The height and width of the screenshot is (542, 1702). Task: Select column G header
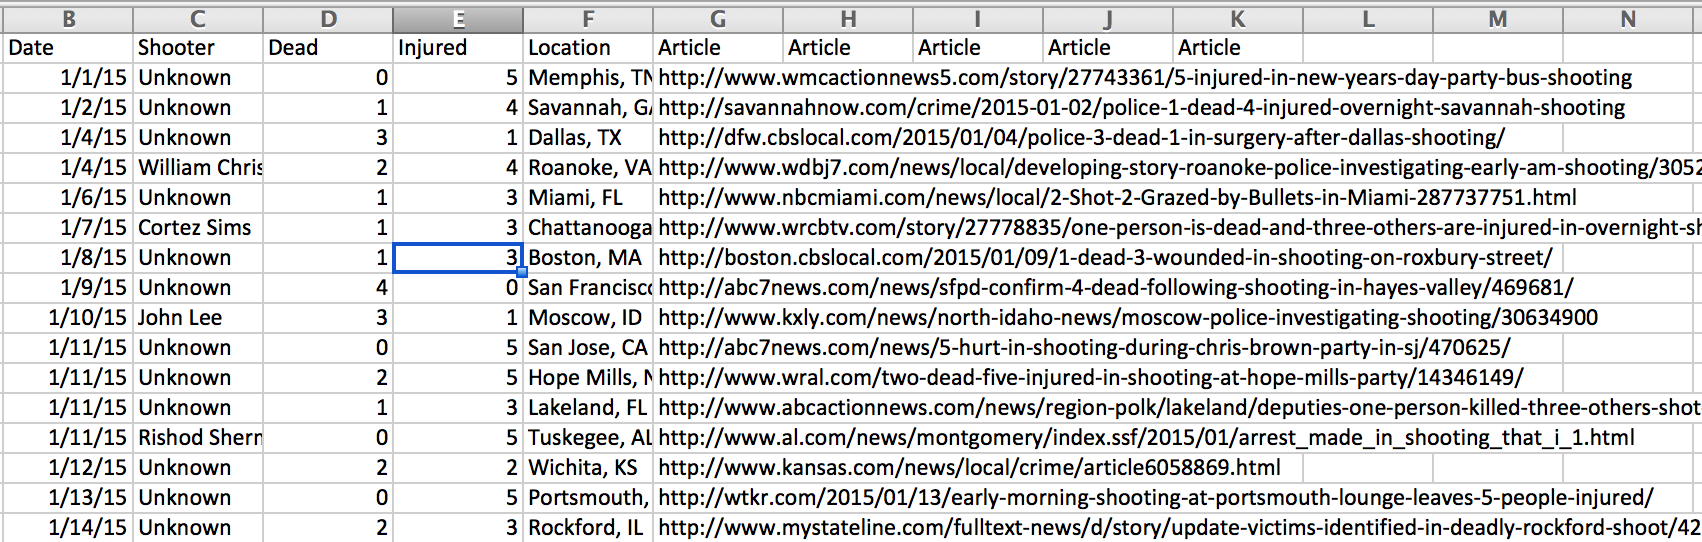pos(718,19)
